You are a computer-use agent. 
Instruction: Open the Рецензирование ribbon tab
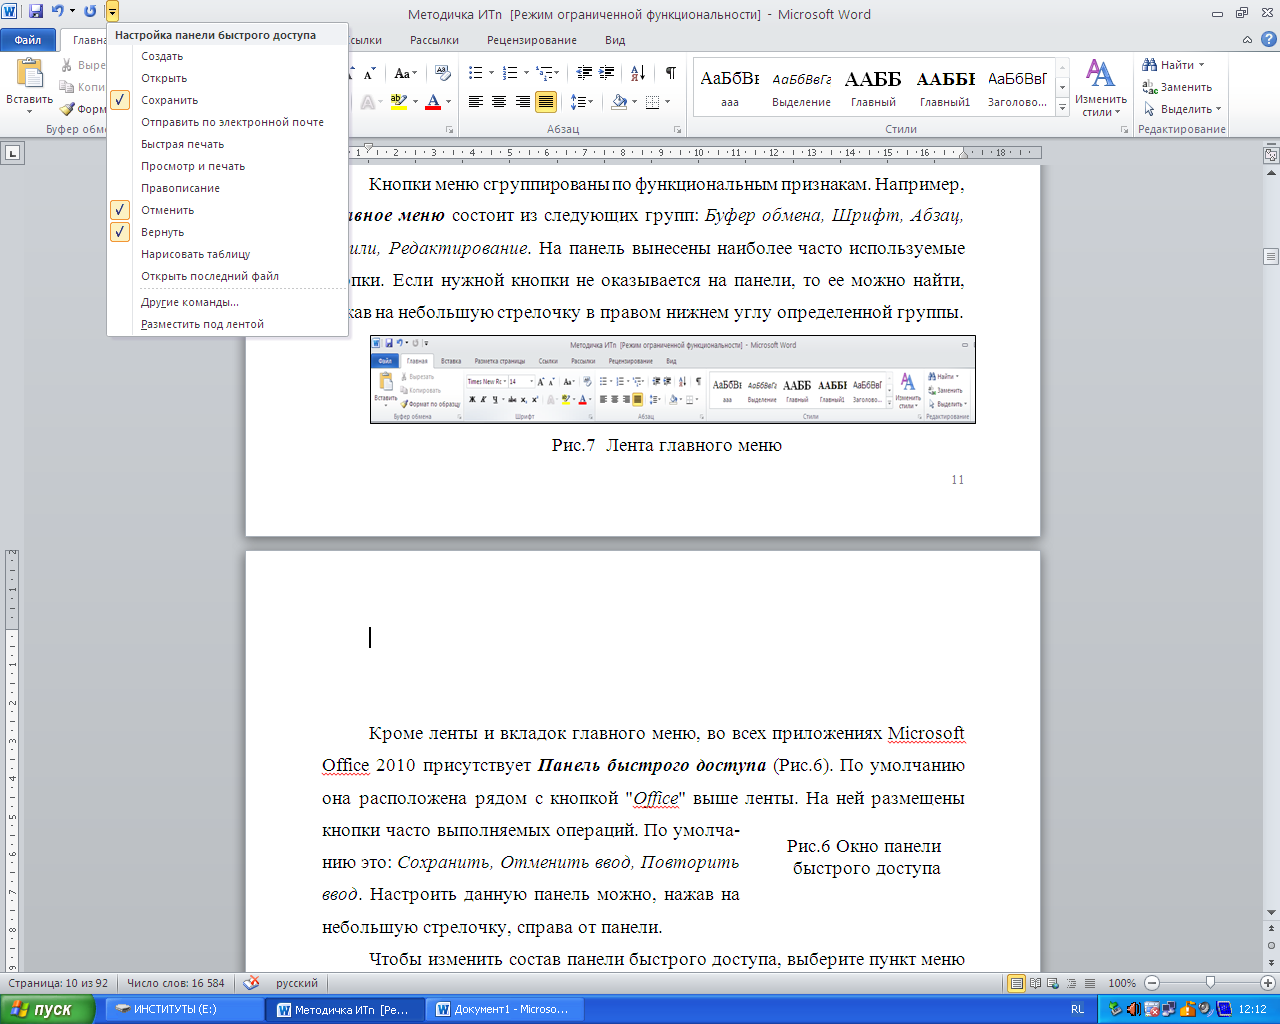(531, 40)
